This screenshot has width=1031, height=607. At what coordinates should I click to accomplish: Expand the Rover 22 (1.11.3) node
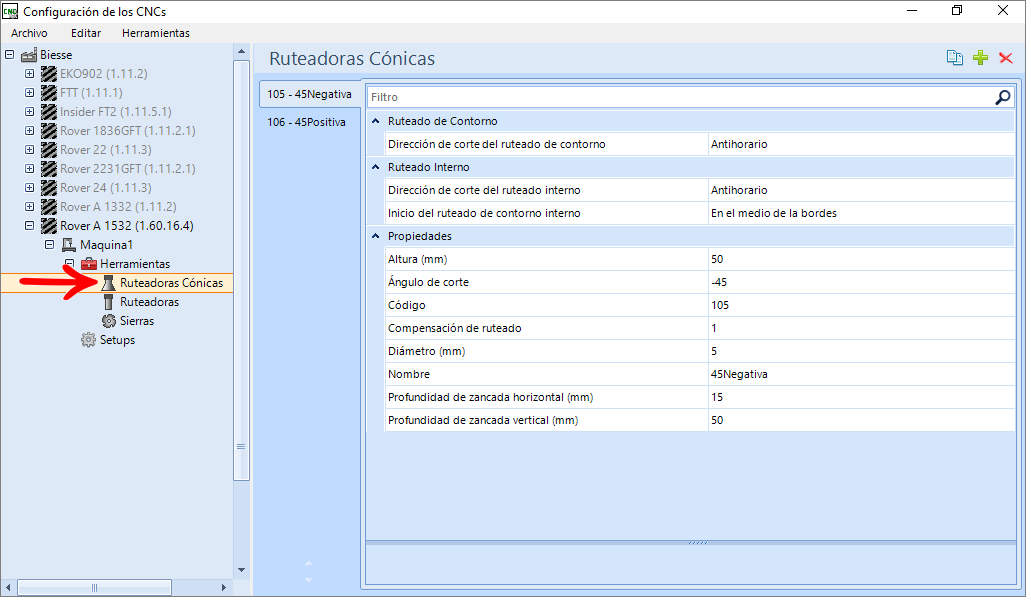click(x=30, y=151)
